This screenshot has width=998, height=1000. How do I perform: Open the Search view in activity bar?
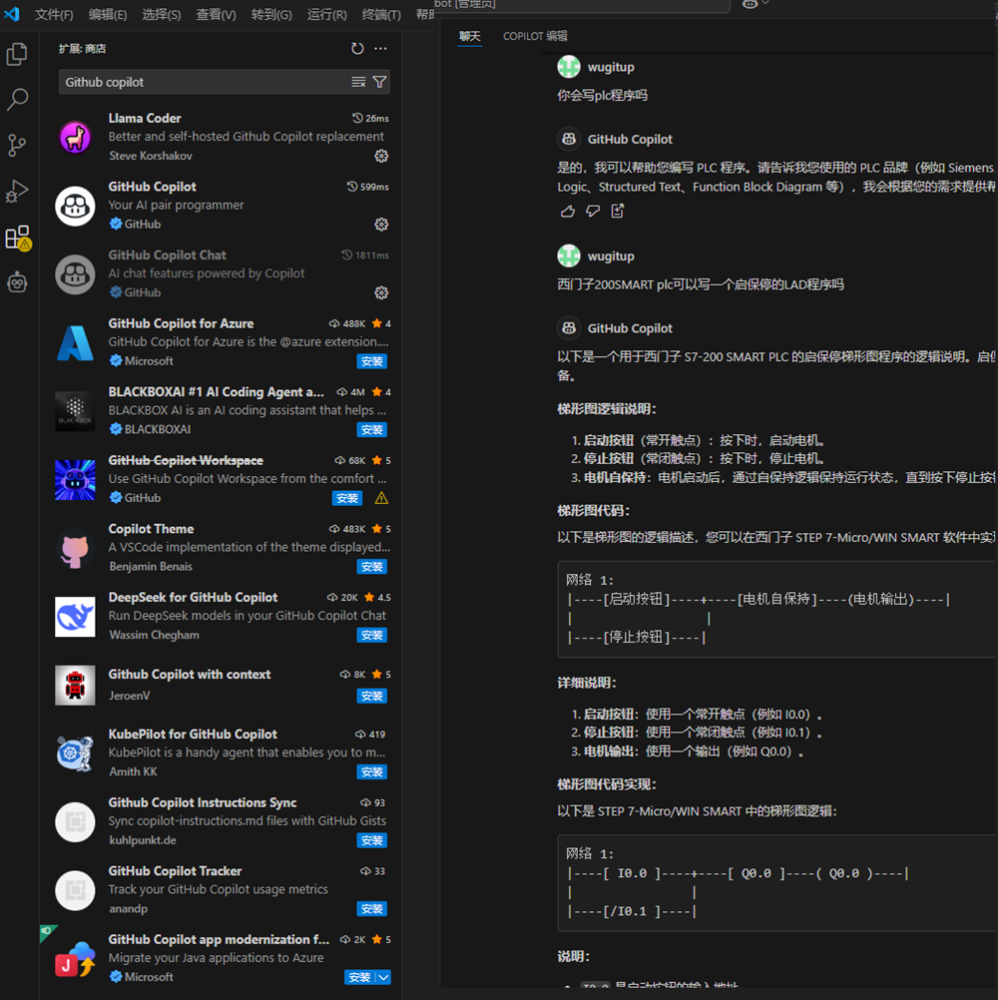coord(17,99)
